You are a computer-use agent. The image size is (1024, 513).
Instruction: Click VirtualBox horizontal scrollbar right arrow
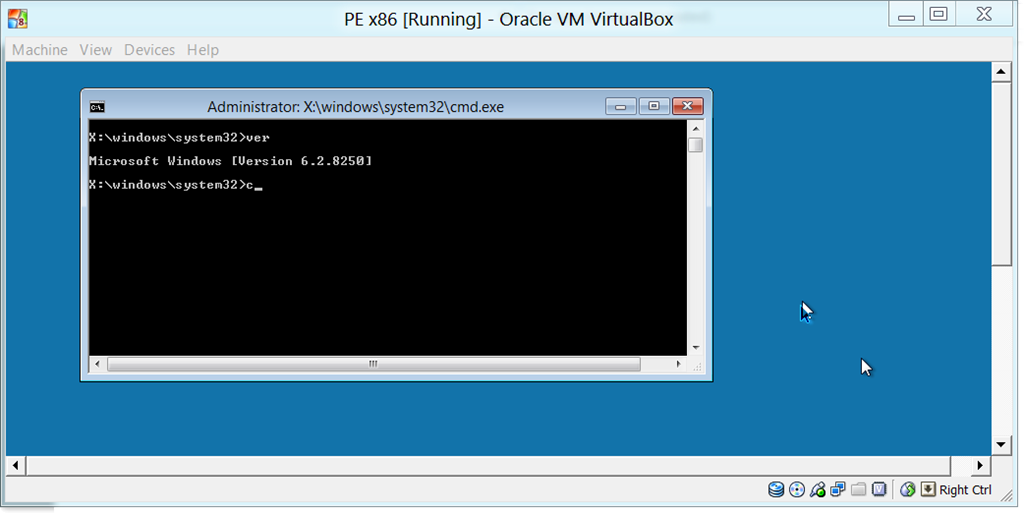point(980,465)
